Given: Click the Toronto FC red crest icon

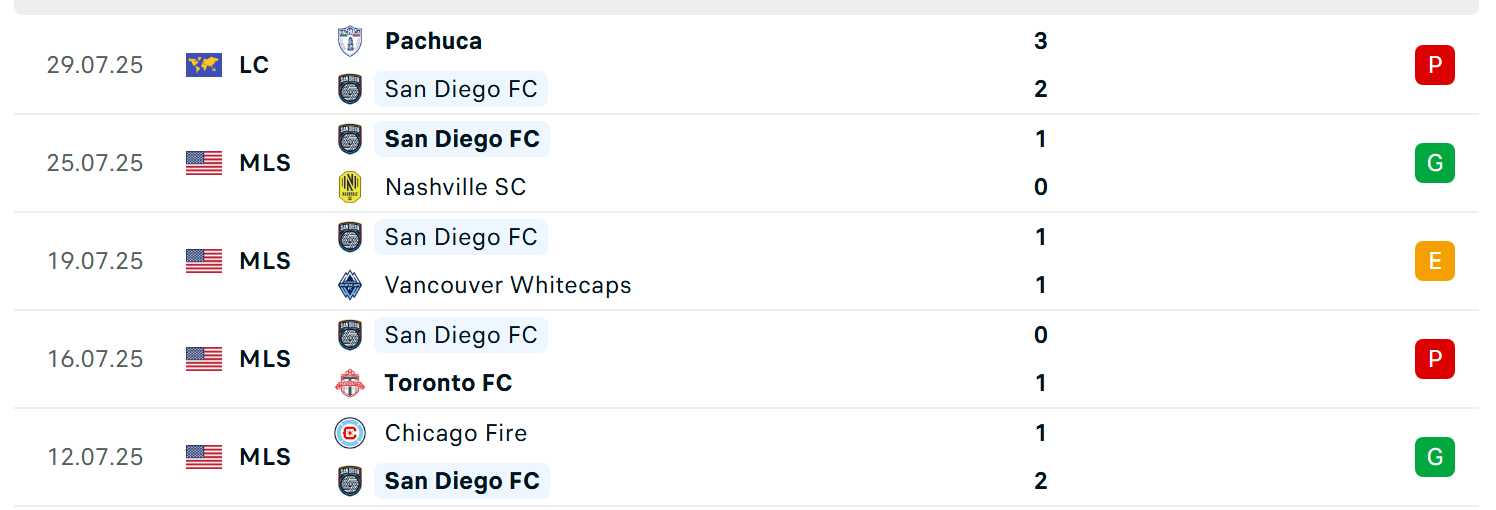Looking at the screenshot, I should [349, 383].
